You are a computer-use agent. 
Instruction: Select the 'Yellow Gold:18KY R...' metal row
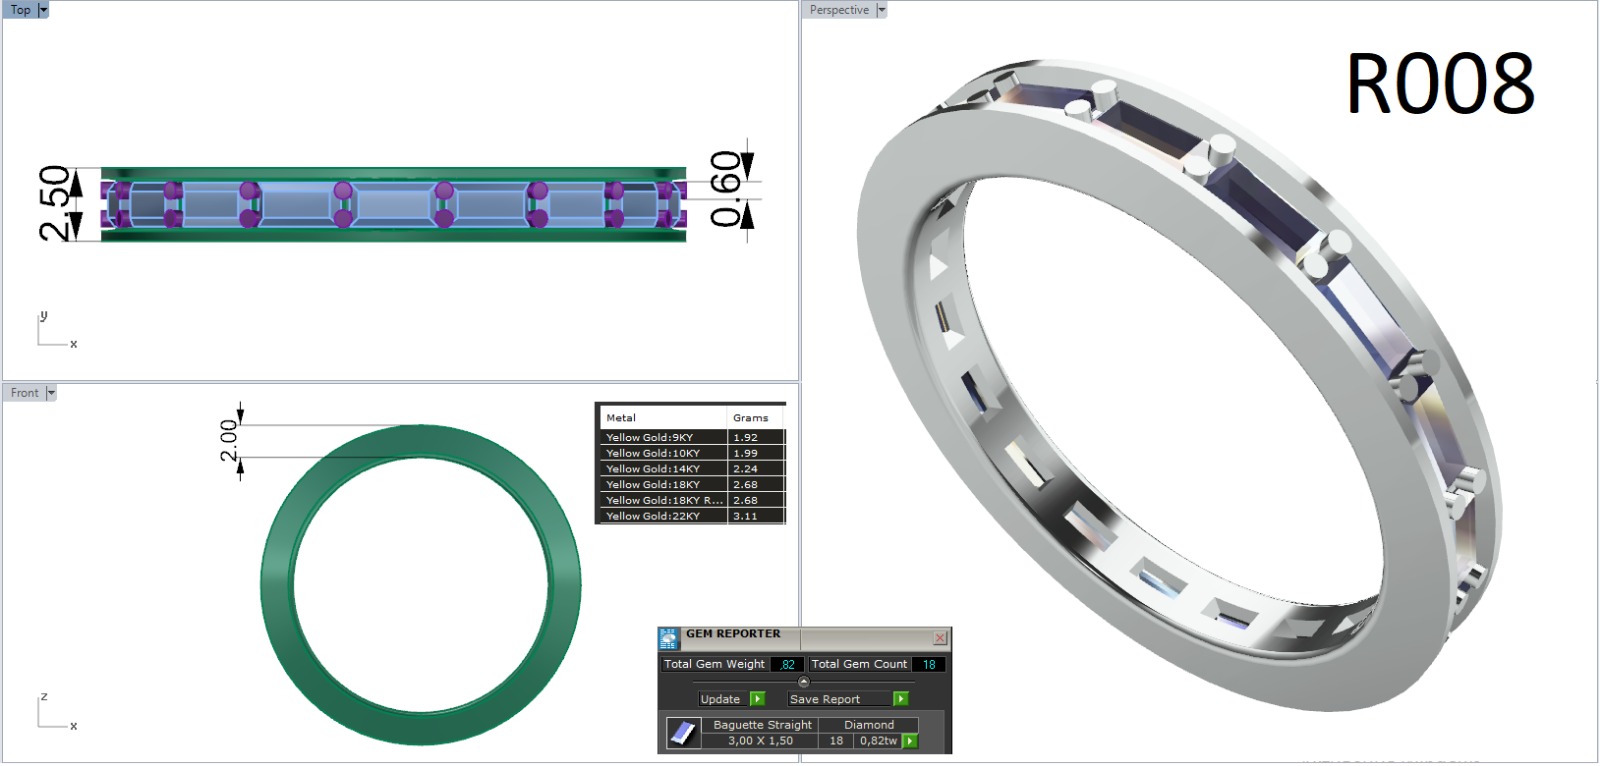coord(692,500)
